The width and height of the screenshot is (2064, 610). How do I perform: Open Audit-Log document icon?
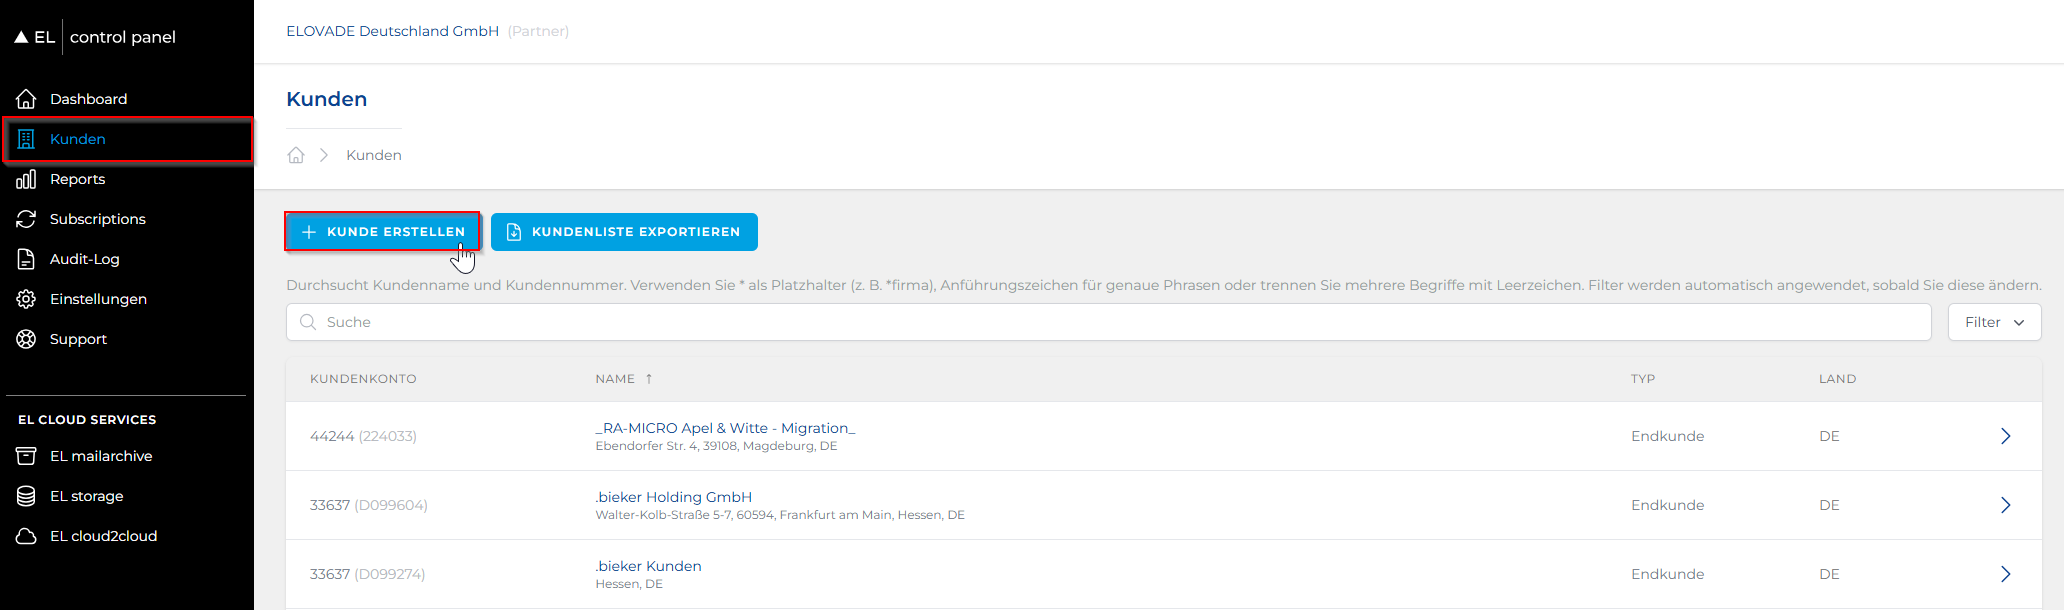pos(27,259)
